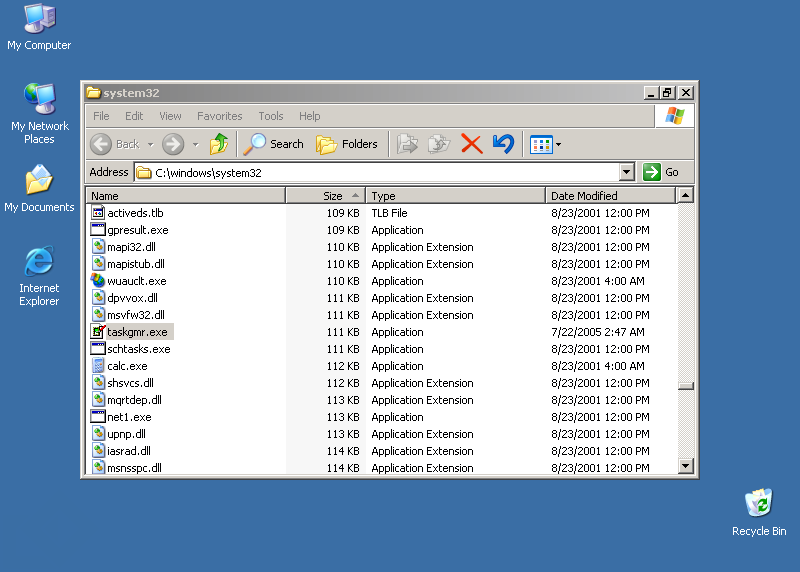The width and height of the screenshot is (800, 572).
Task: Select the mqrtdep.dll file icon
Action: click(x=98, y=400)
